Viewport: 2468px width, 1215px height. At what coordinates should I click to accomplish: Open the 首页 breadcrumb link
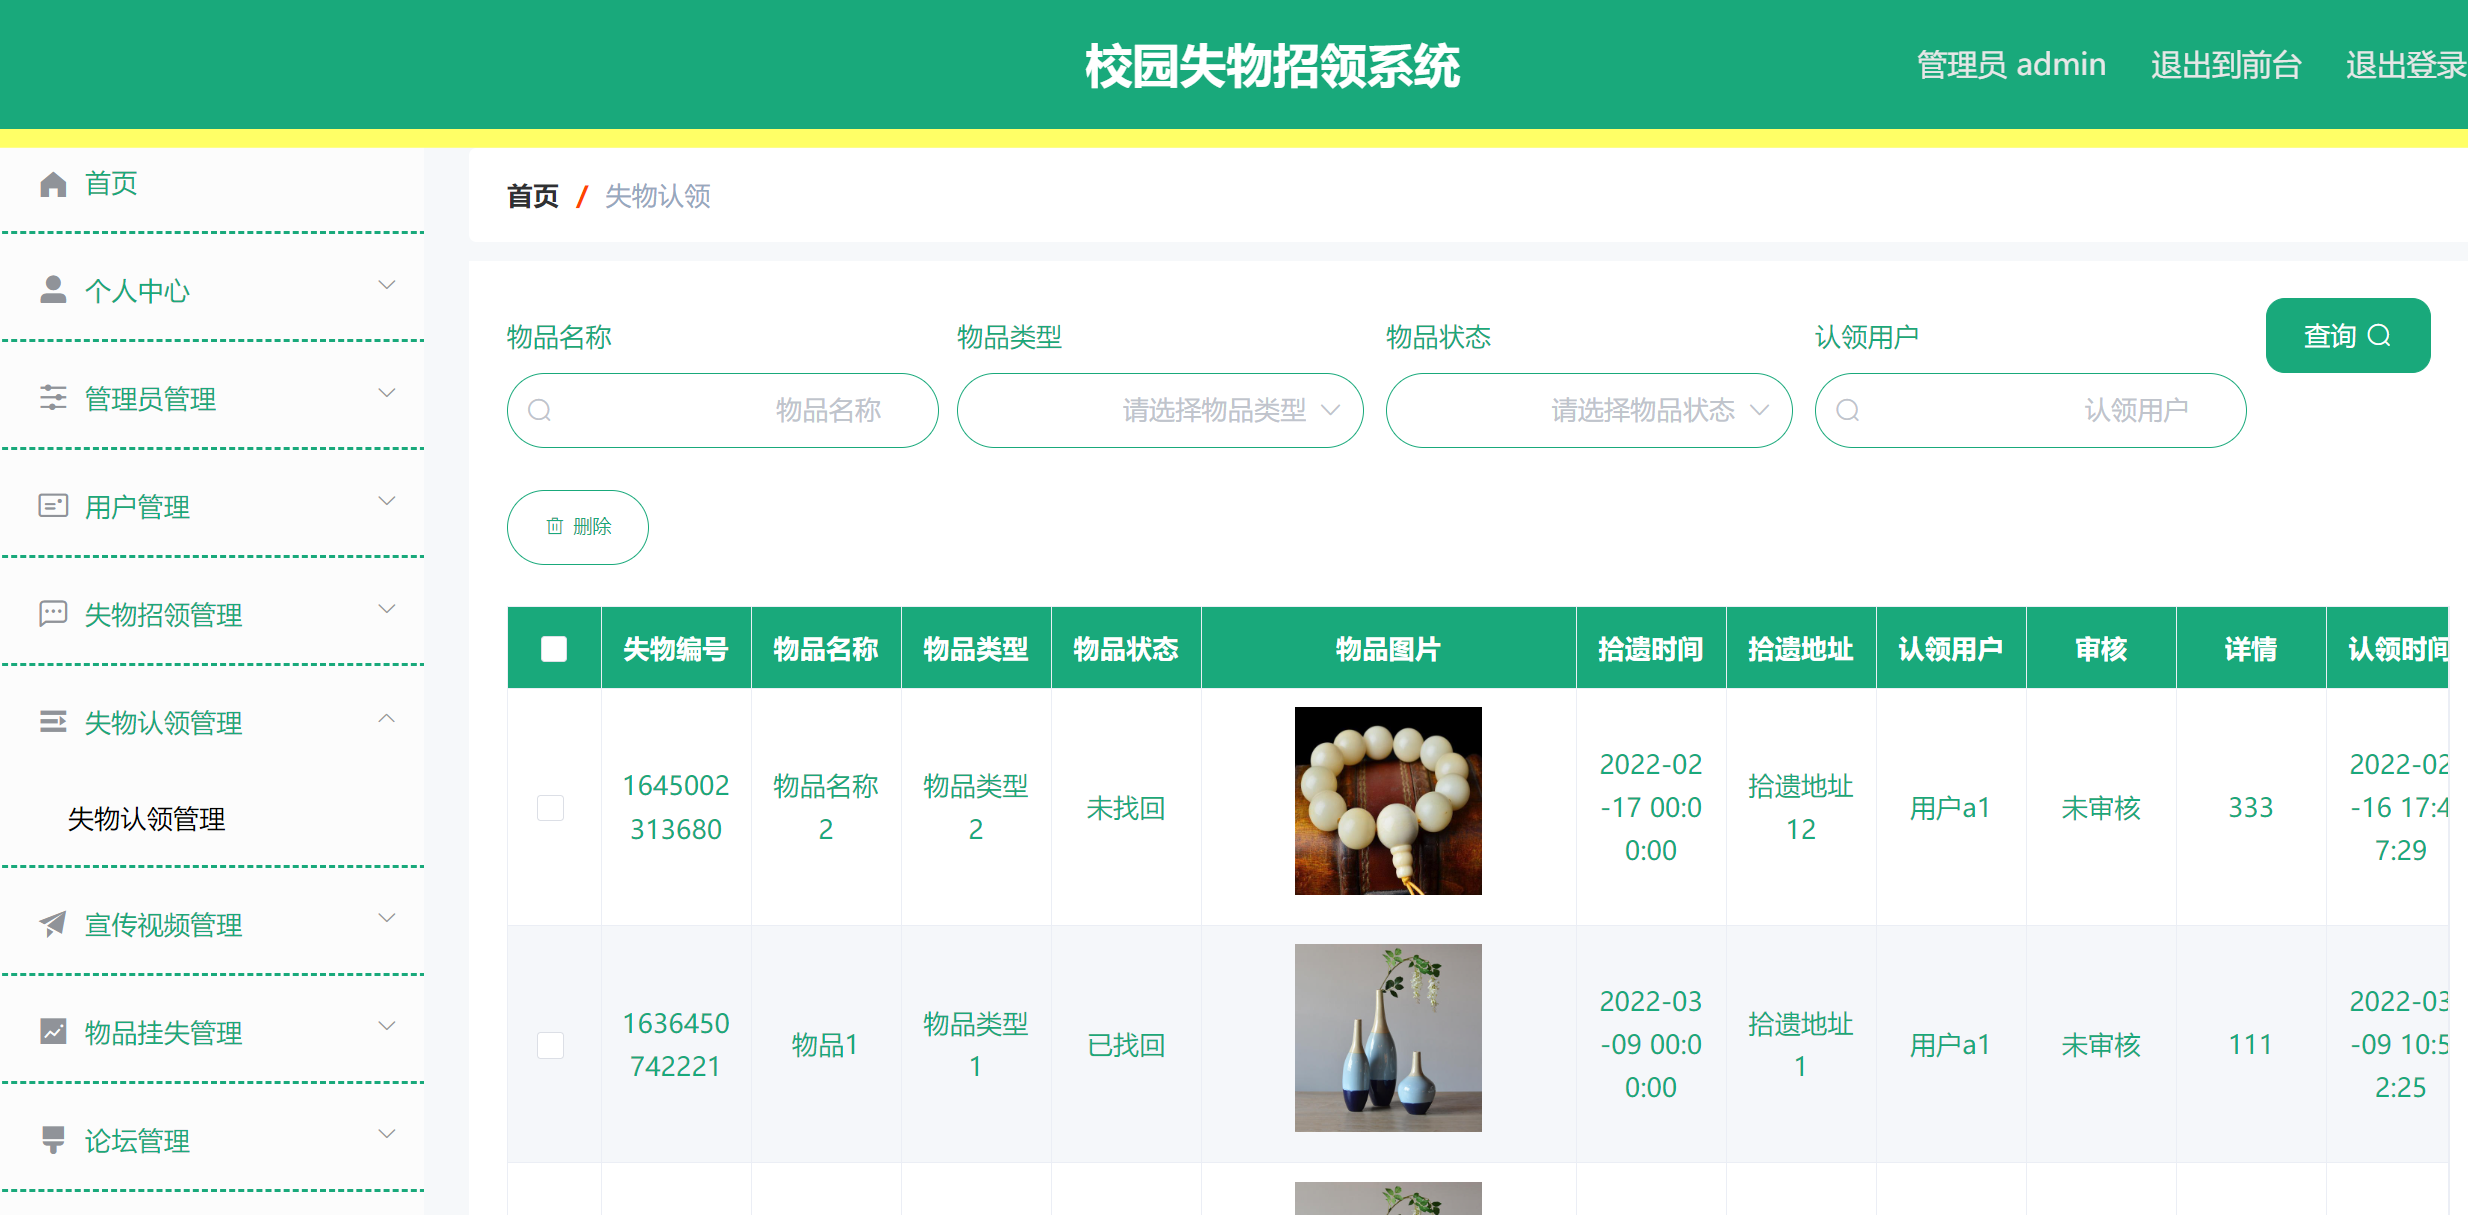click(x=532, y=197)
